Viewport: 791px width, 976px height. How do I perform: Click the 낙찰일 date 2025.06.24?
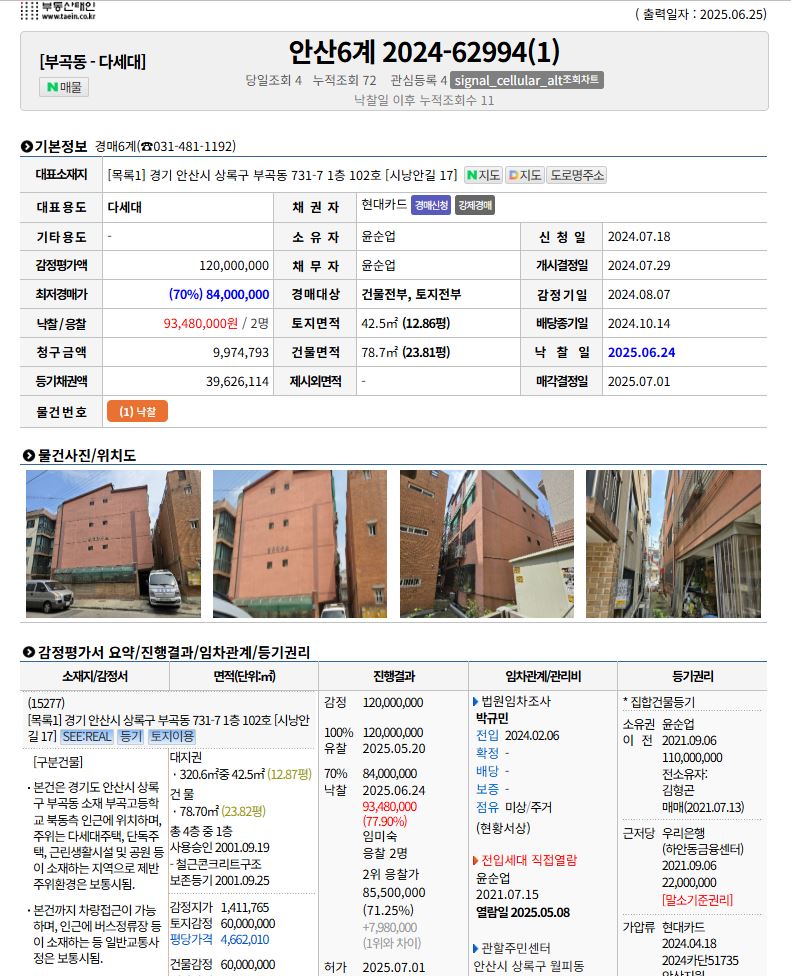[x=642, y=352]
